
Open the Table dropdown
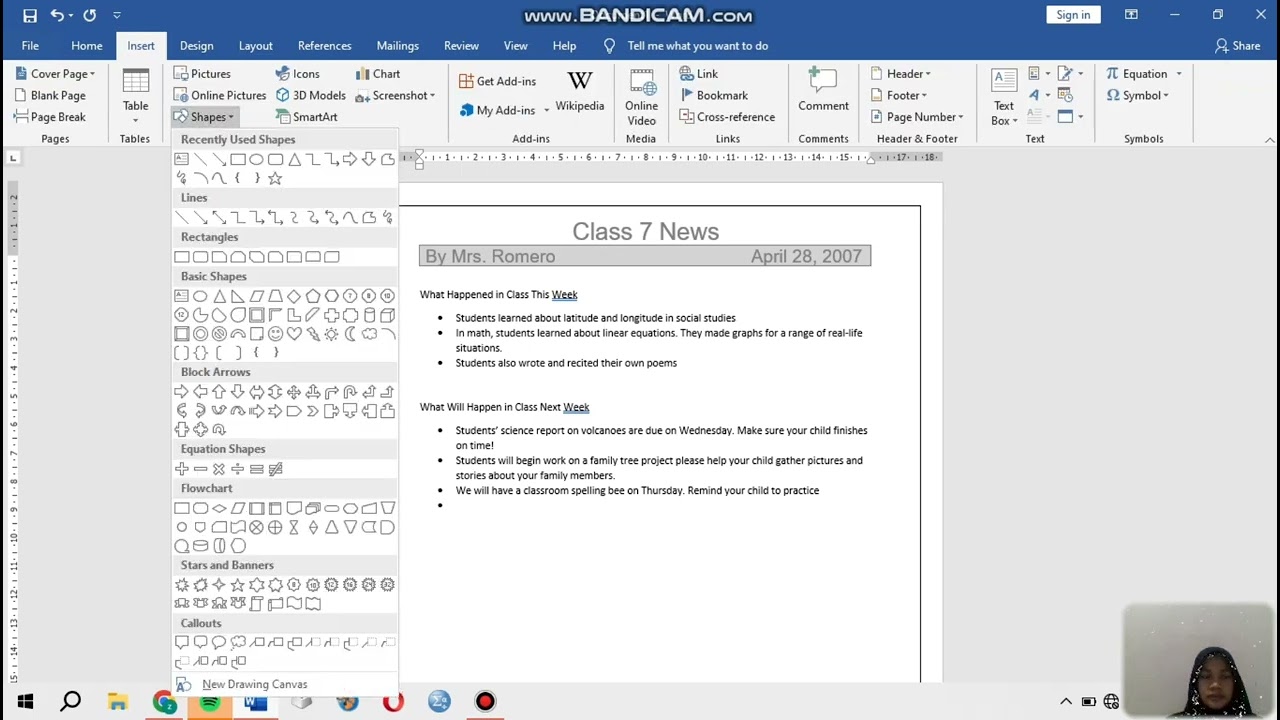tap(135, 96)
